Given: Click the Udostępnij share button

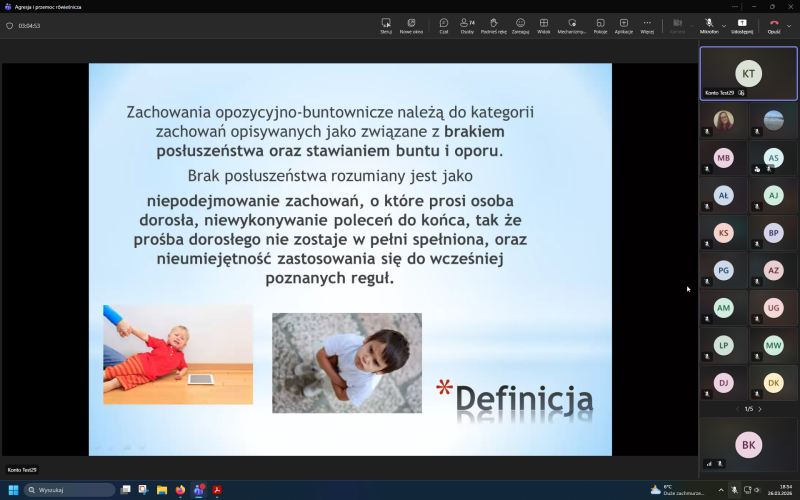Looking at the screenshot, I should click(x=741, y=24).
